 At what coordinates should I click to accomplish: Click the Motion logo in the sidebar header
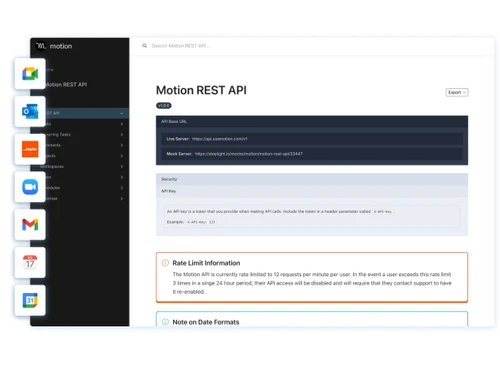point(41,46)
